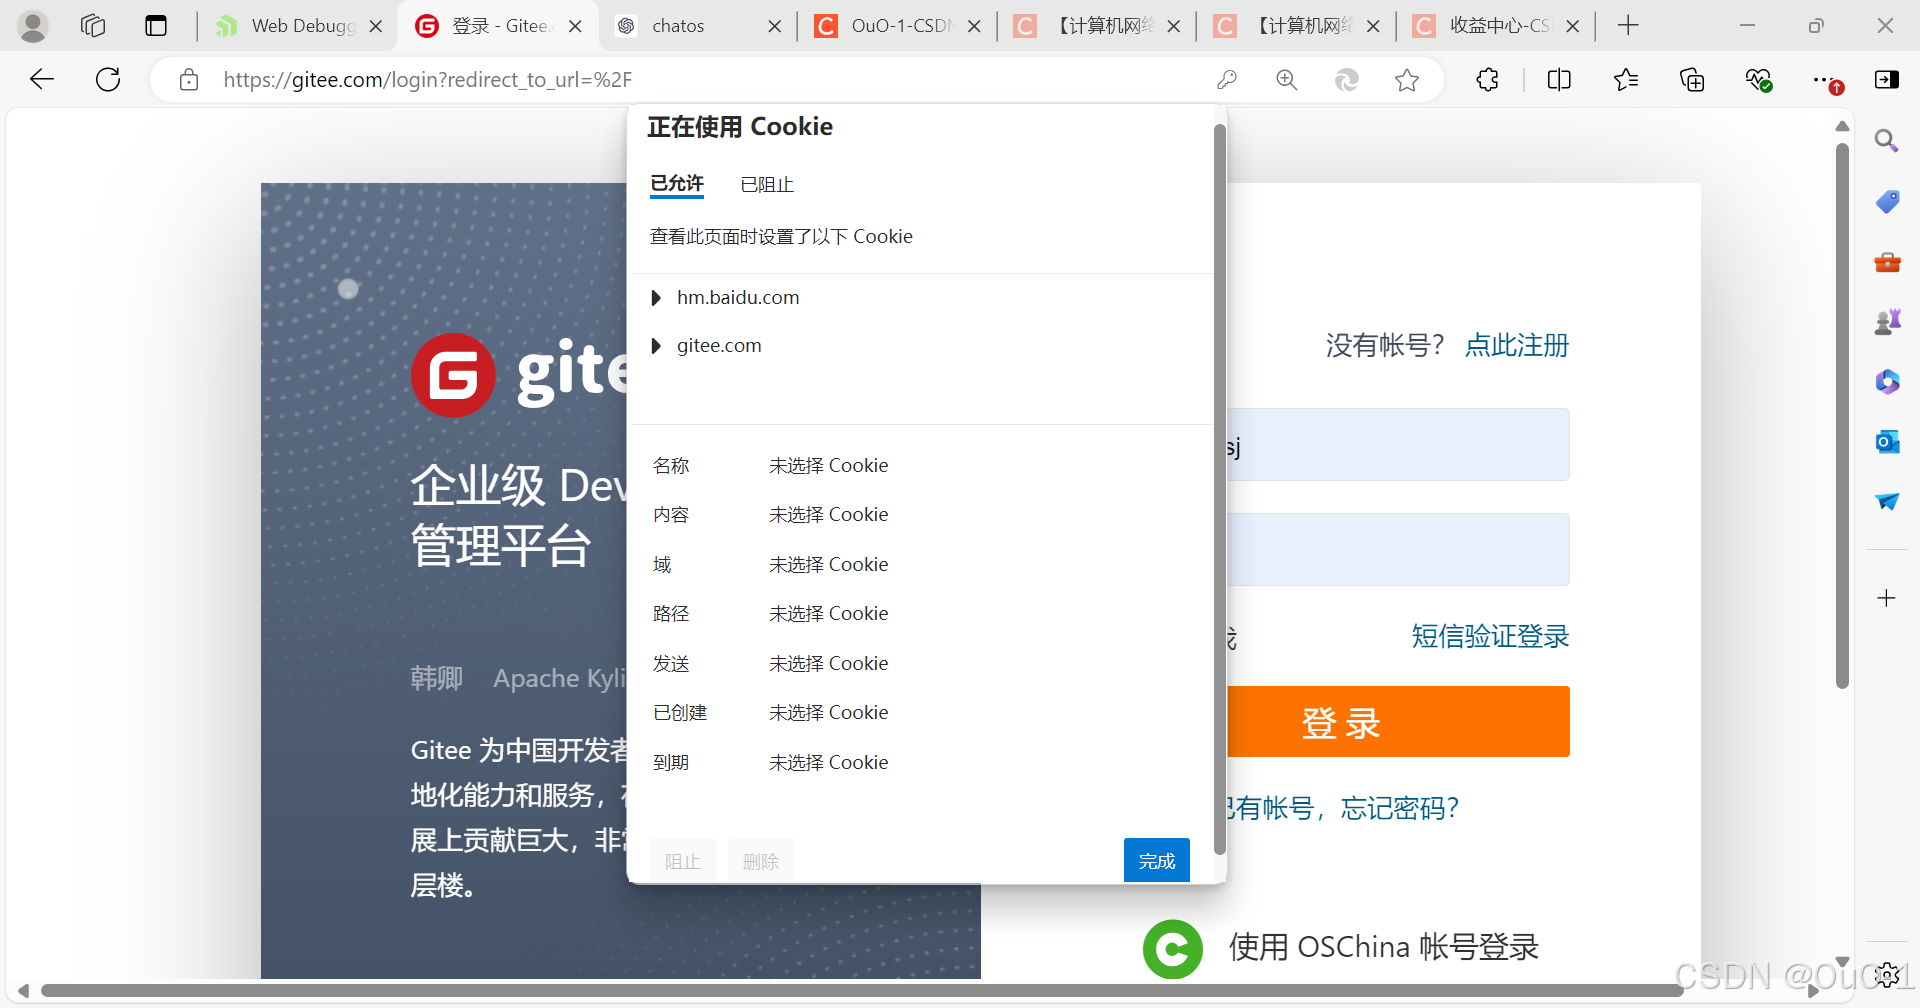Close the 登录 - Gitee tab
This screenshot has height=1008, width=1920.
(575, 27)
